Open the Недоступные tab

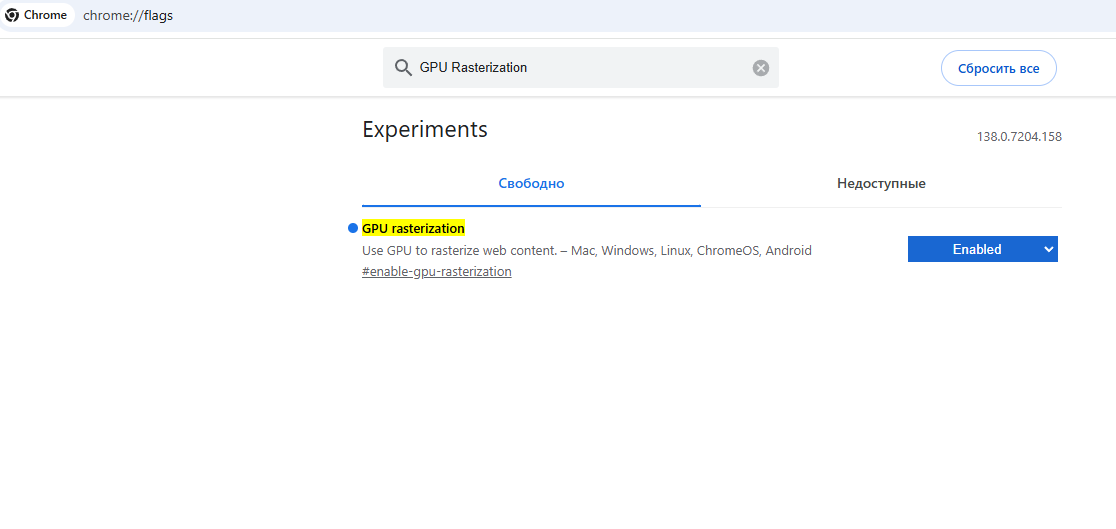(881, 184)
